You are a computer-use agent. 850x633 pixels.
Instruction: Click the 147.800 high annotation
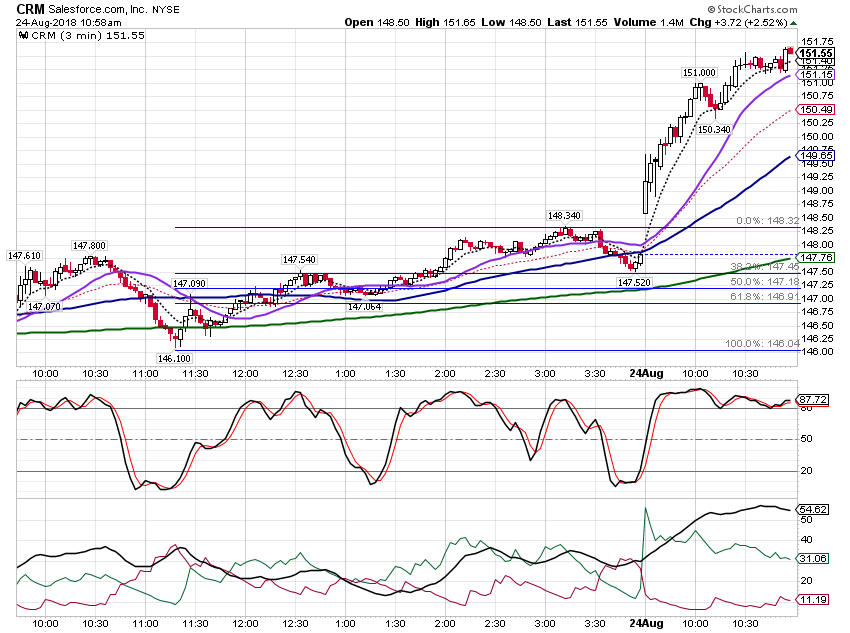pos(89,246)
